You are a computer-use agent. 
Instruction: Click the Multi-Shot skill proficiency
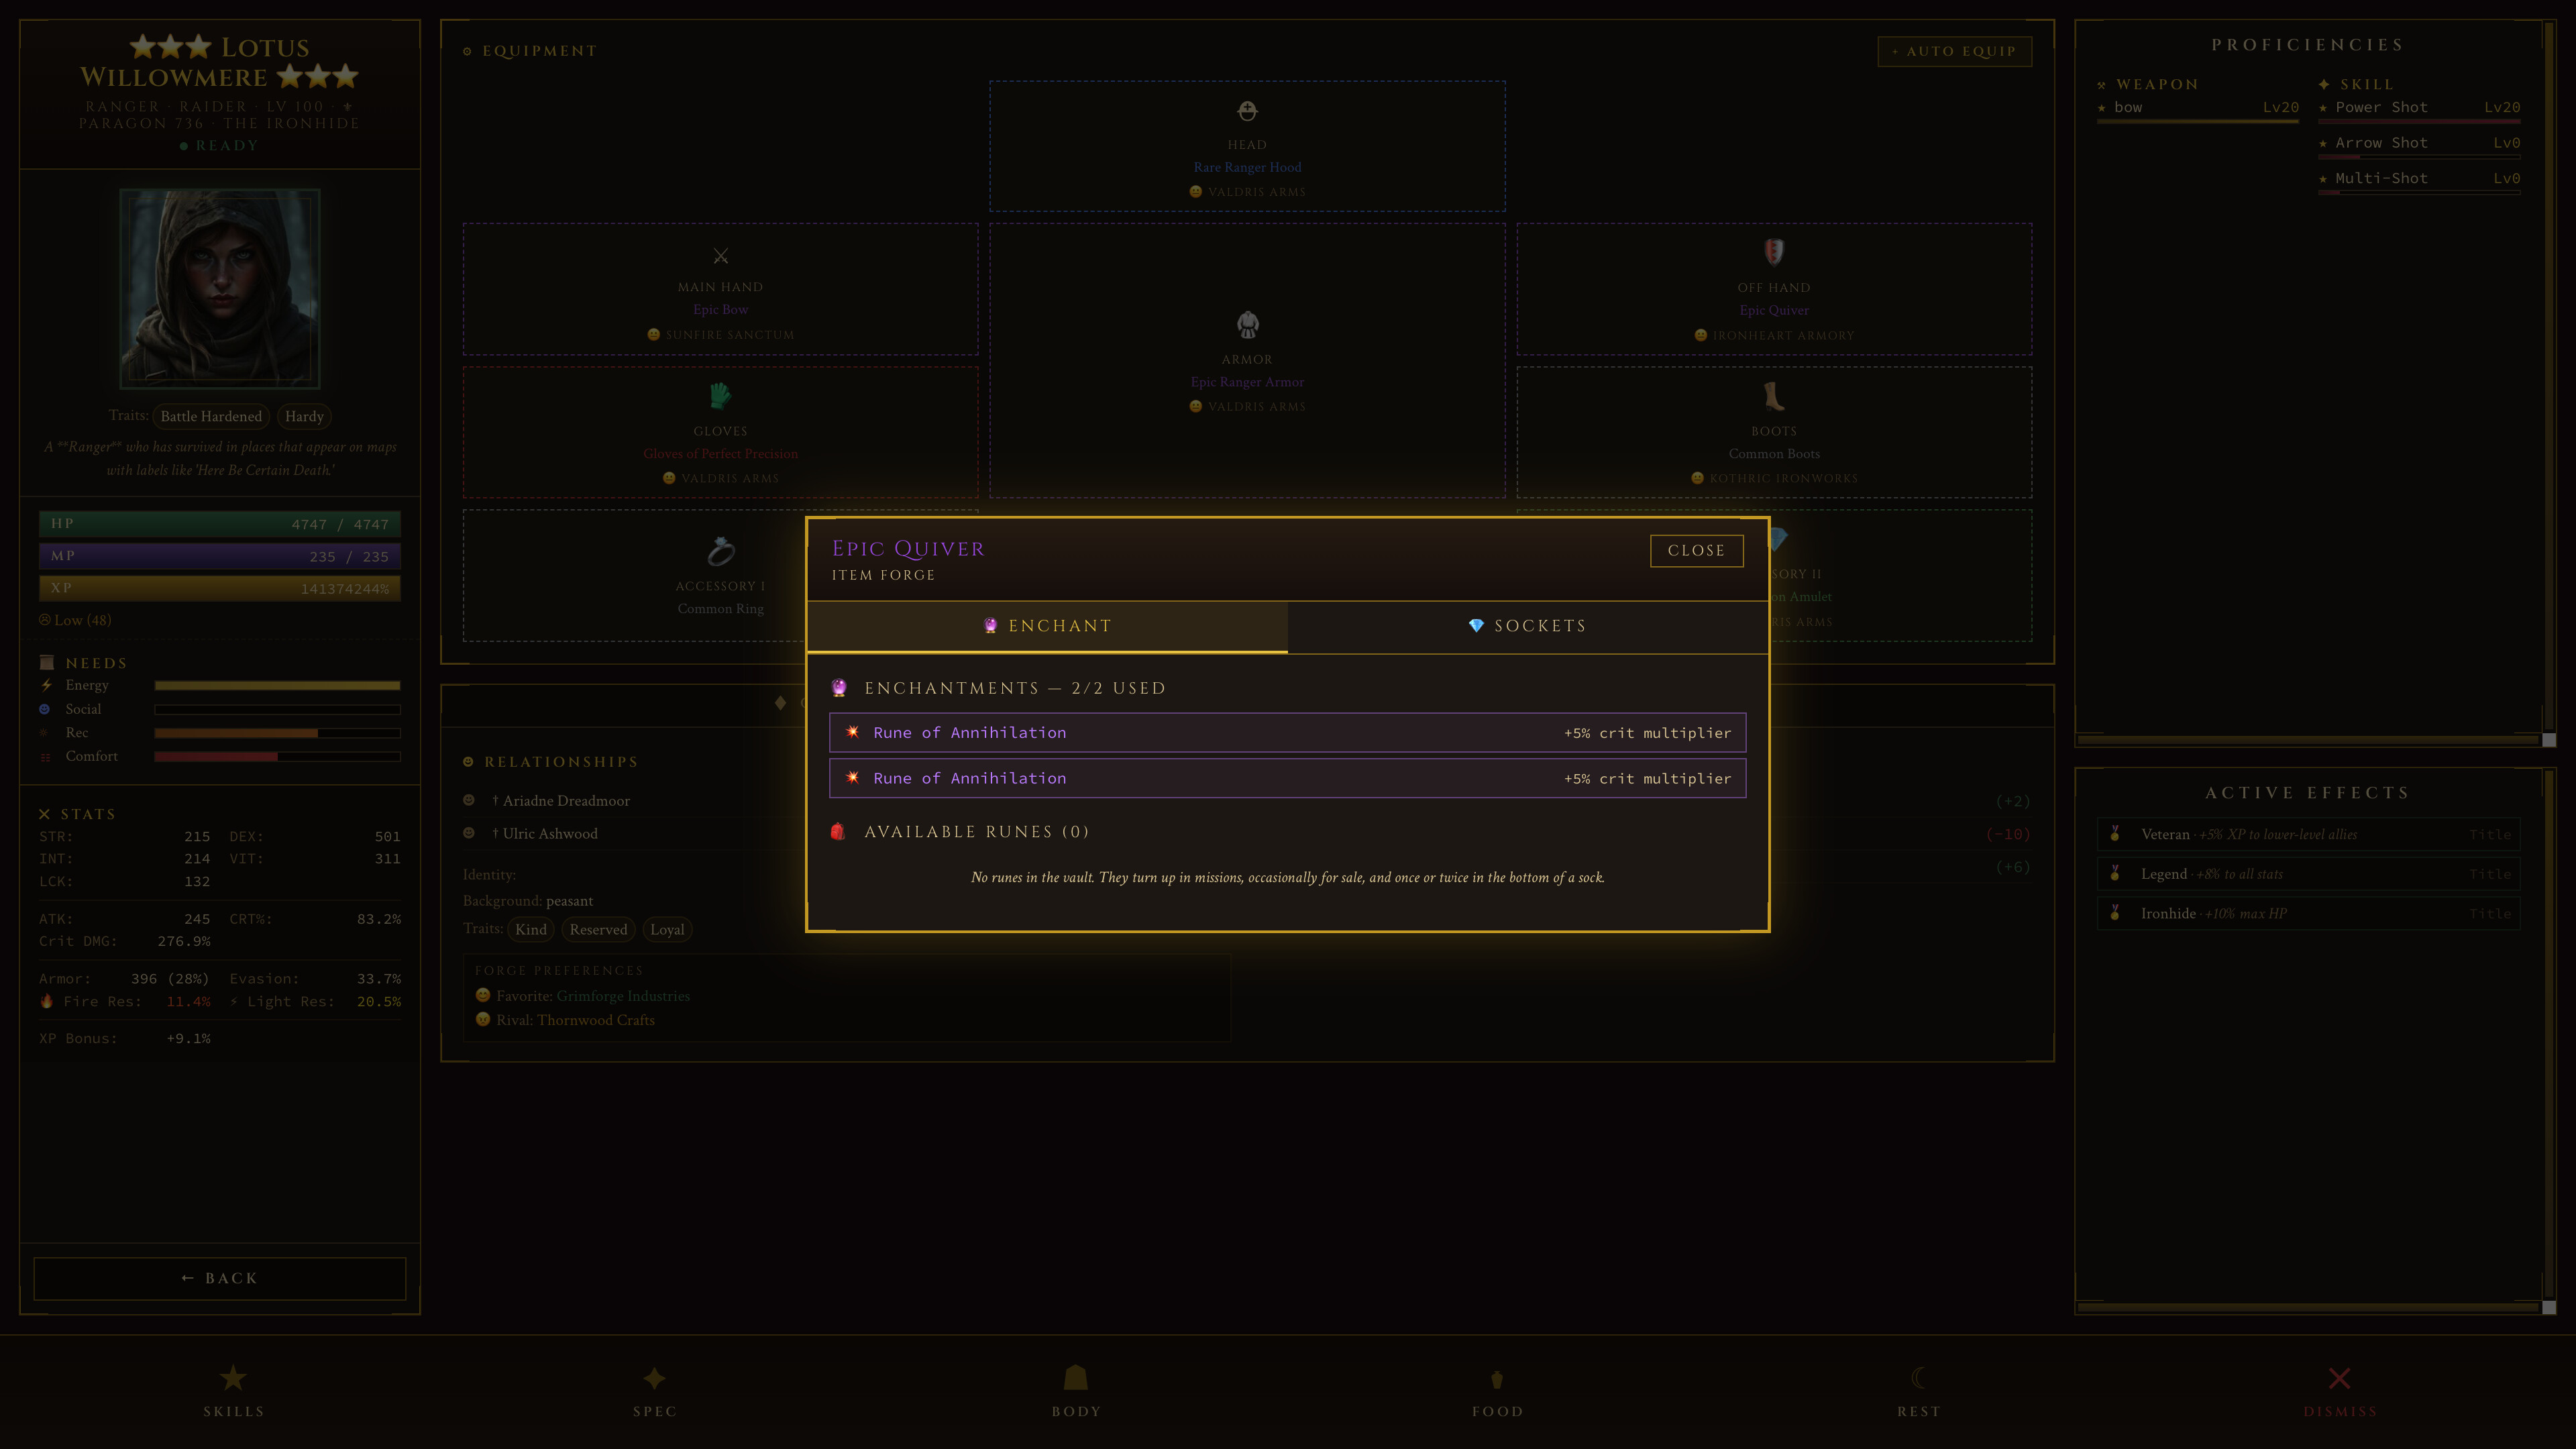pyautogui.click(x=2419, y=181)
